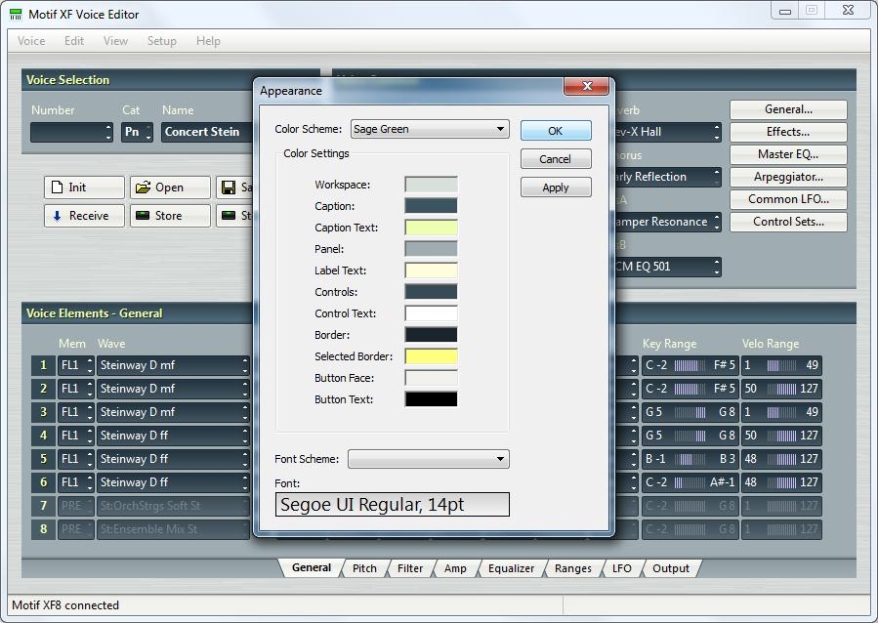This screenshot has height=623, width=878.
Task: Select voice element number 1
Action: click(x=43, y=366)
